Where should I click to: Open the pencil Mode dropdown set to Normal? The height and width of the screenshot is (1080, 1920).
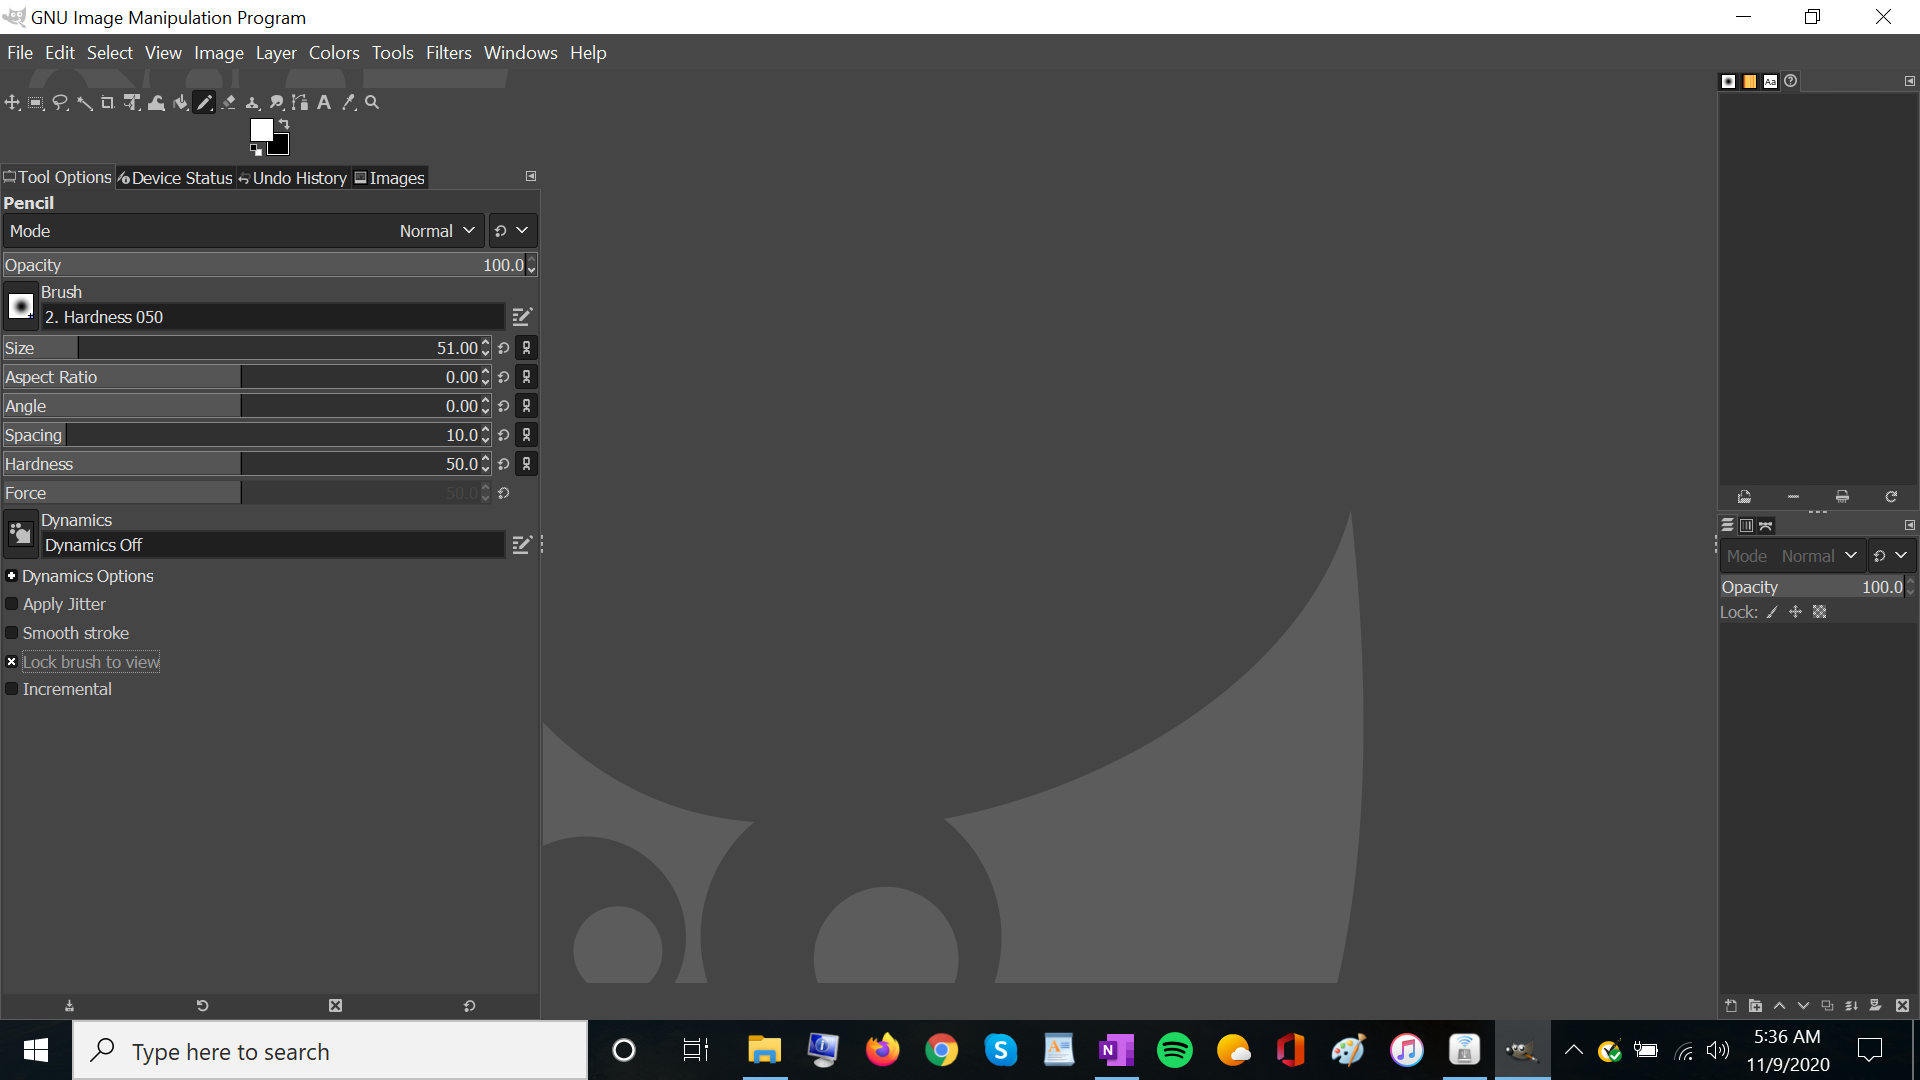[x=436, y=231]
